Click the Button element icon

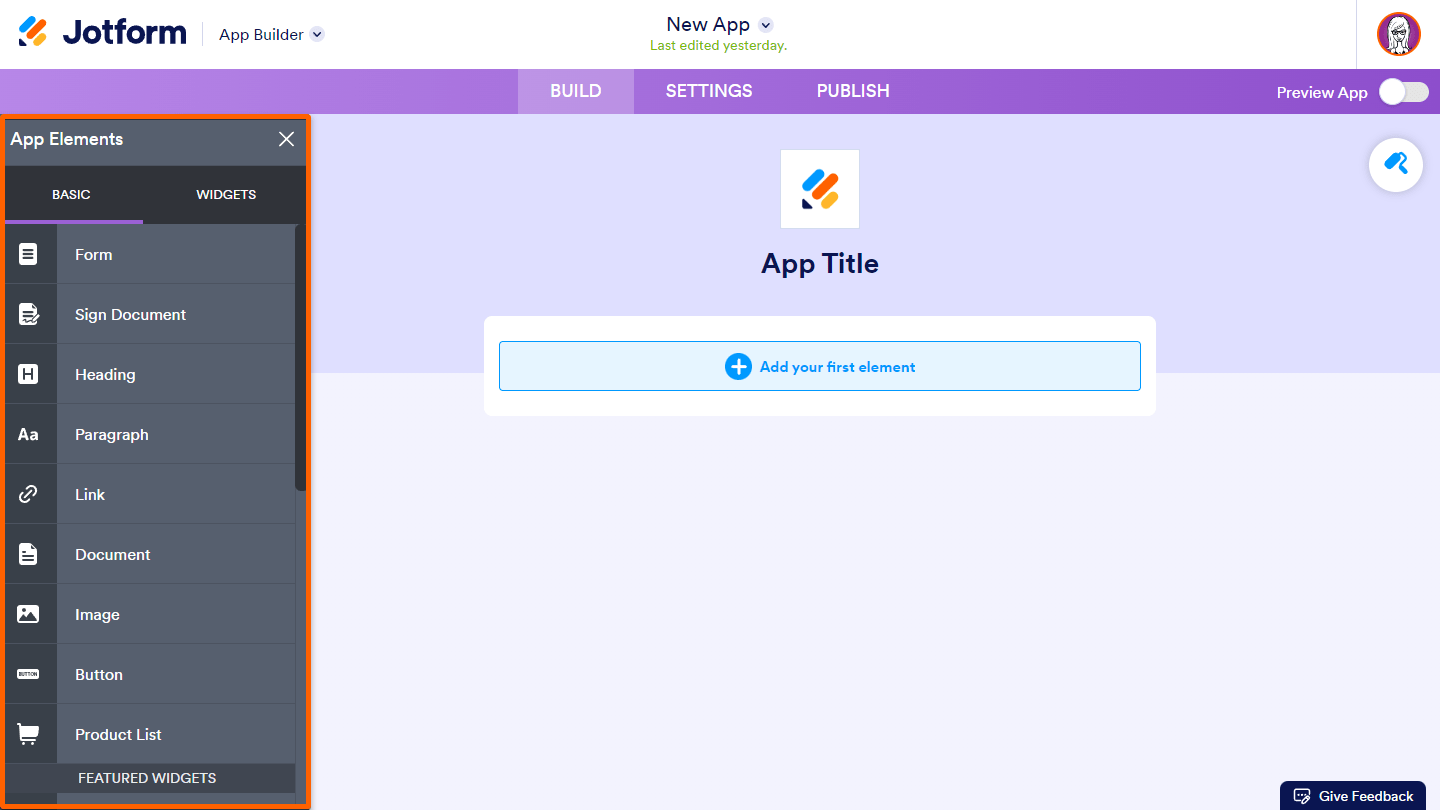point(28,674)
